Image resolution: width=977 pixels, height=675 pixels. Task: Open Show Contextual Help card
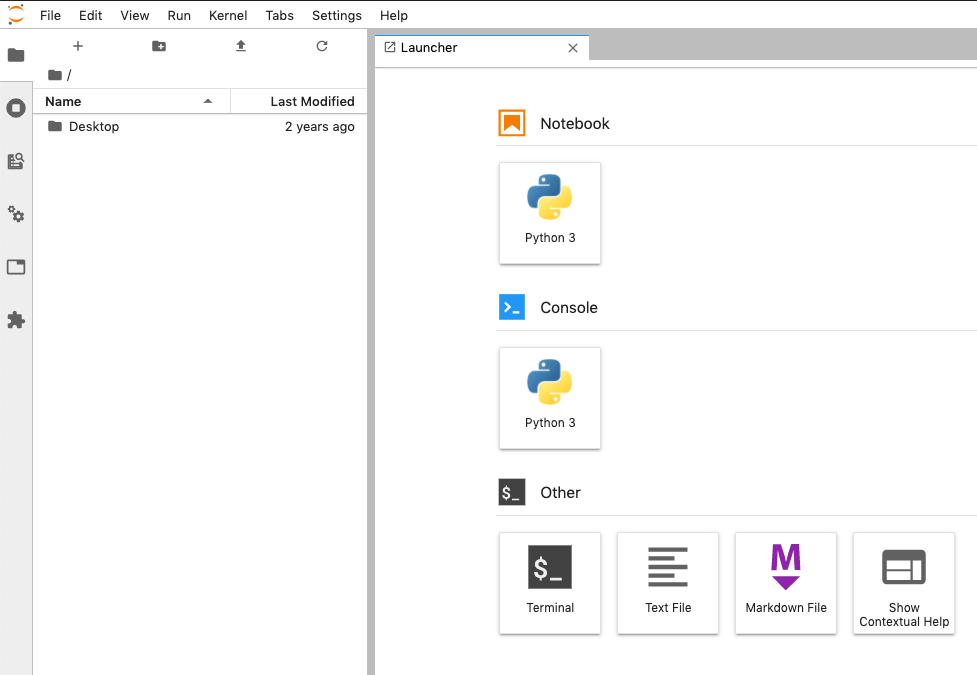(x=903, y=583)
